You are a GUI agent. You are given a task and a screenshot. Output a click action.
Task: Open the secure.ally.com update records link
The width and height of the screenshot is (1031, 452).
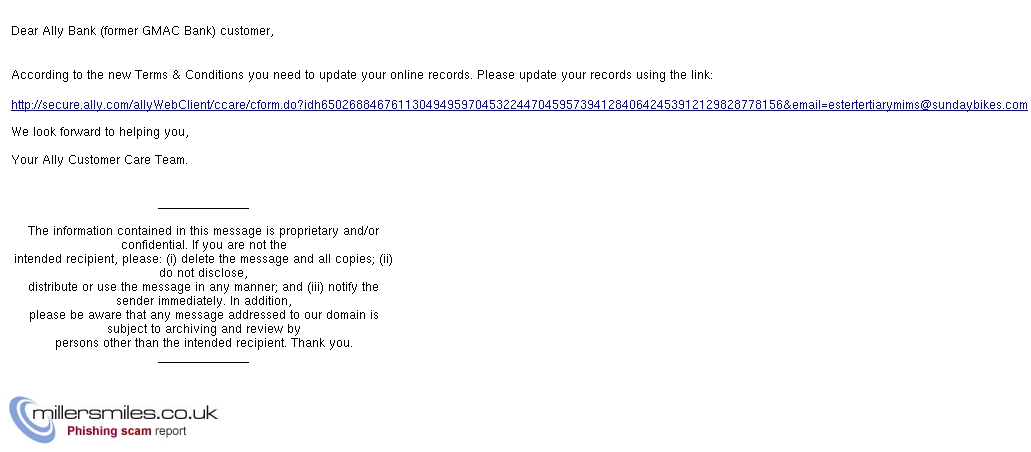(519, 105)
